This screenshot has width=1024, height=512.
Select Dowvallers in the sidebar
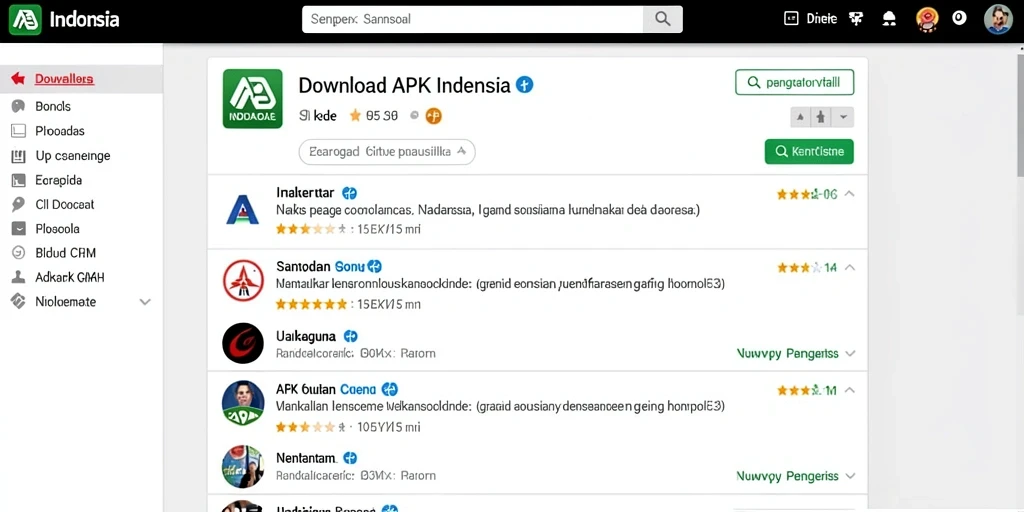(x=64, y=79)
